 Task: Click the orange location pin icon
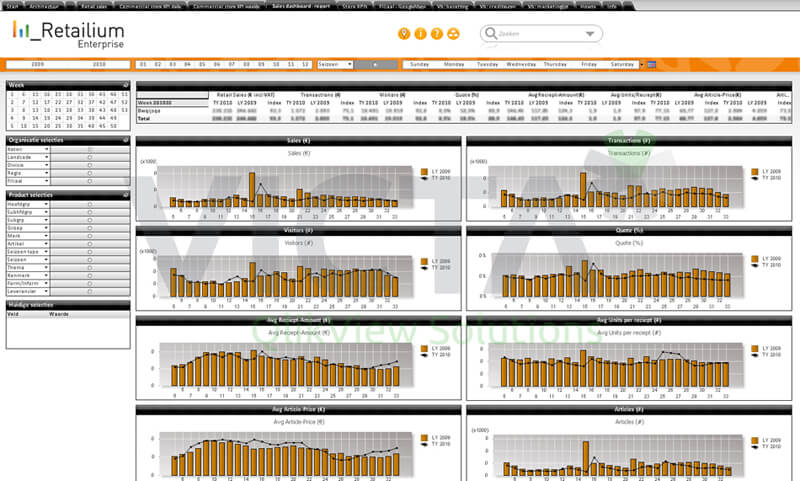404,34
